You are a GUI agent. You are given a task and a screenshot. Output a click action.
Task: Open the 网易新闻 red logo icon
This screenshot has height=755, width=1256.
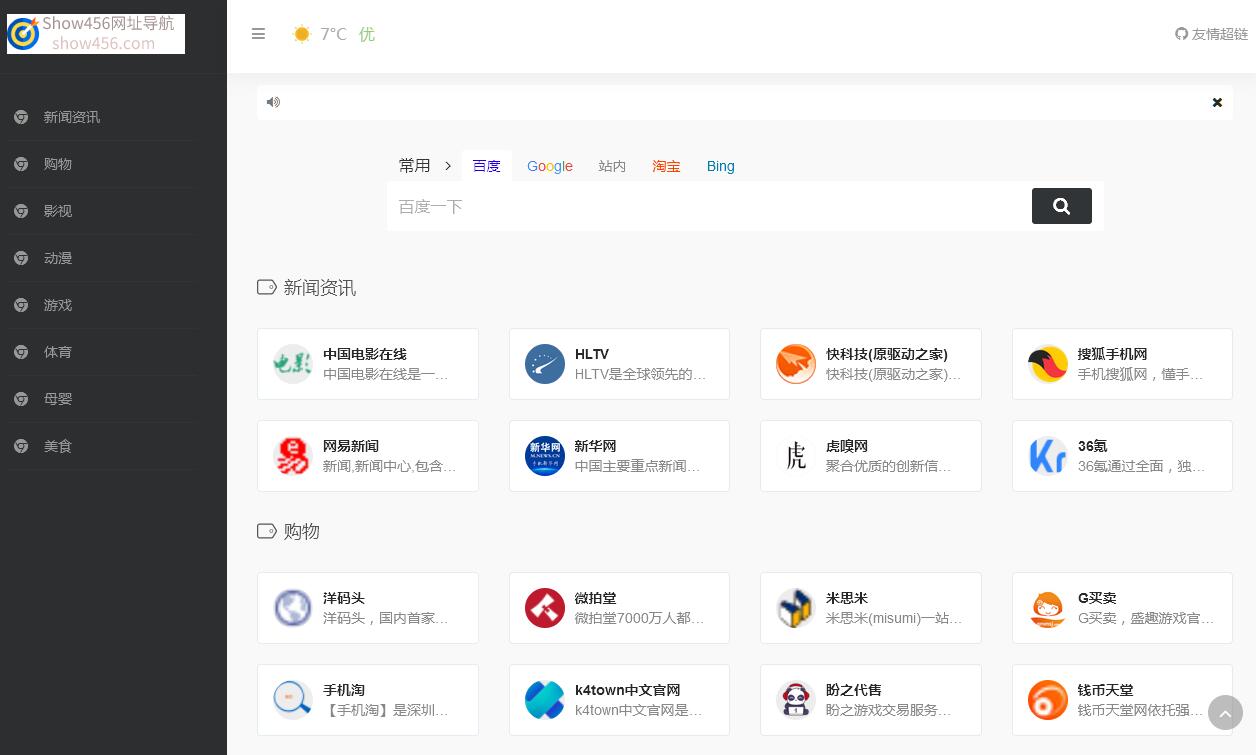(293, 456)
